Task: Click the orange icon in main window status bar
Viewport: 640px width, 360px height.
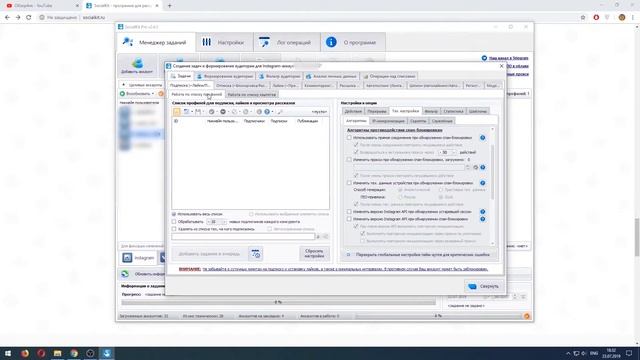Action: pos(527,316)
